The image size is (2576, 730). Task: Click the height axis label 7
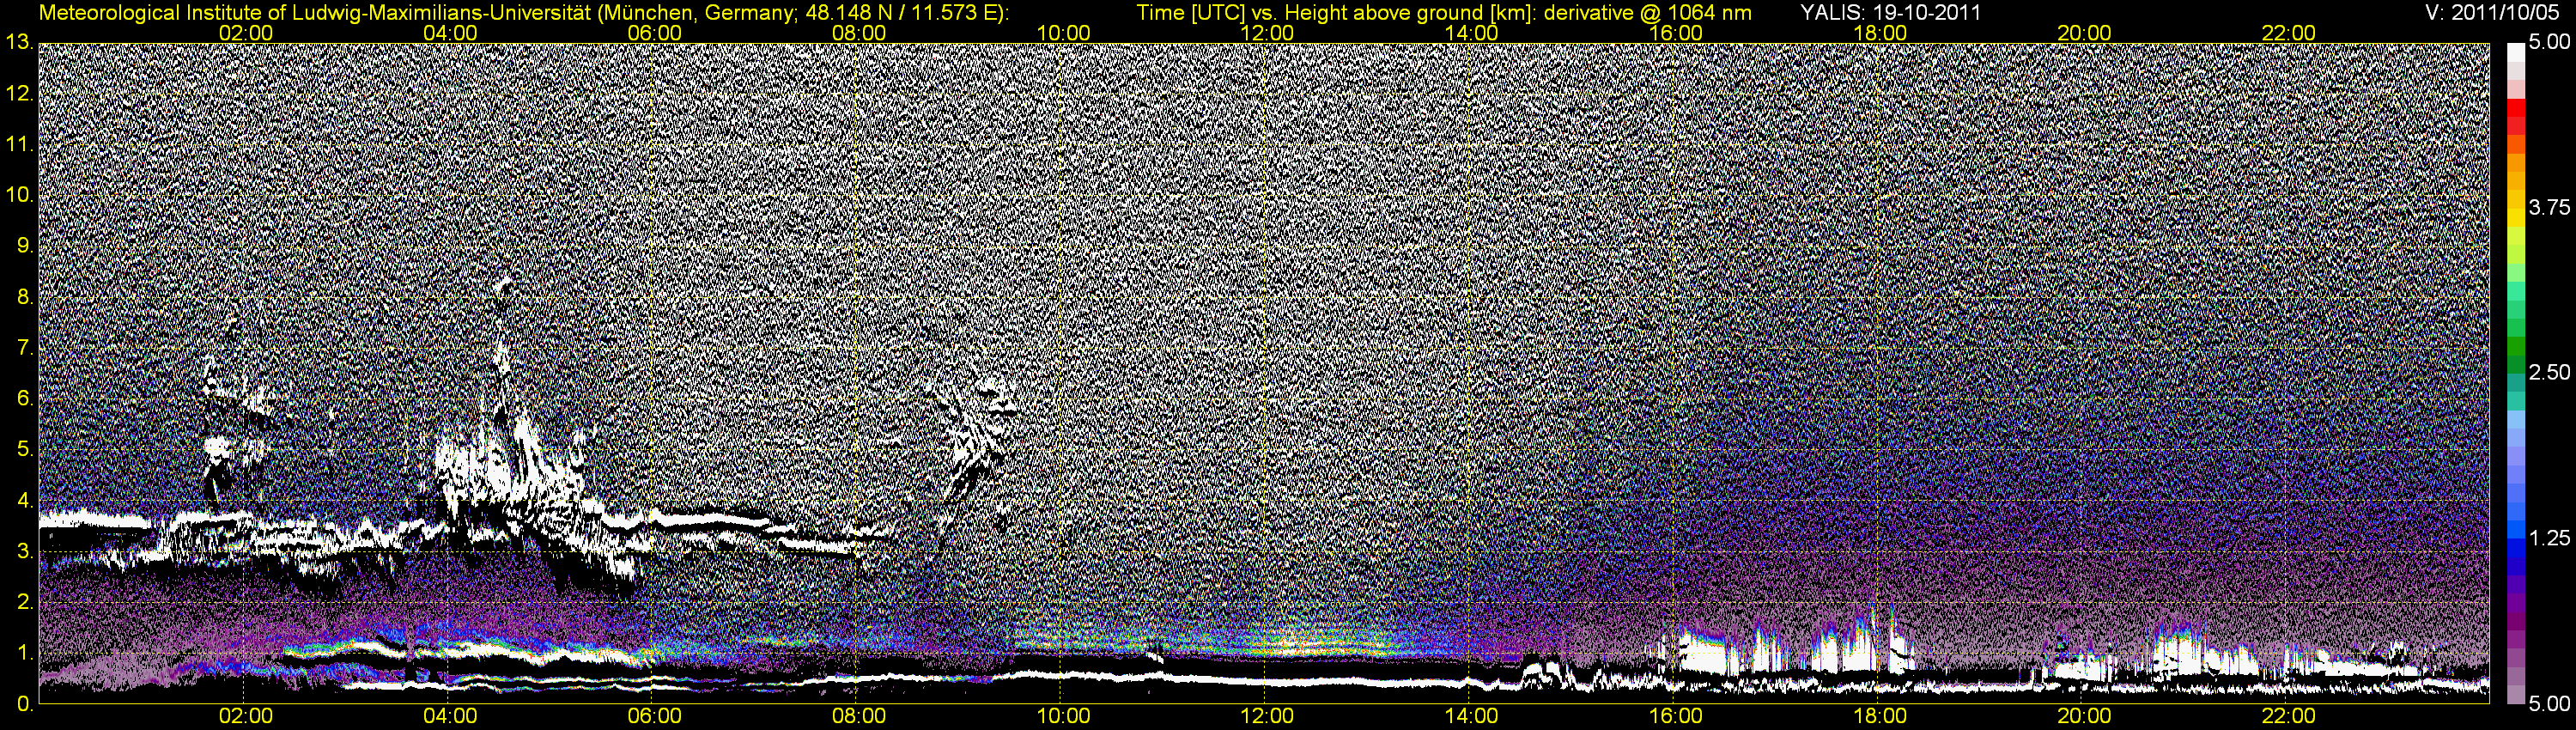pyautogui.click(x=25, y=348)
